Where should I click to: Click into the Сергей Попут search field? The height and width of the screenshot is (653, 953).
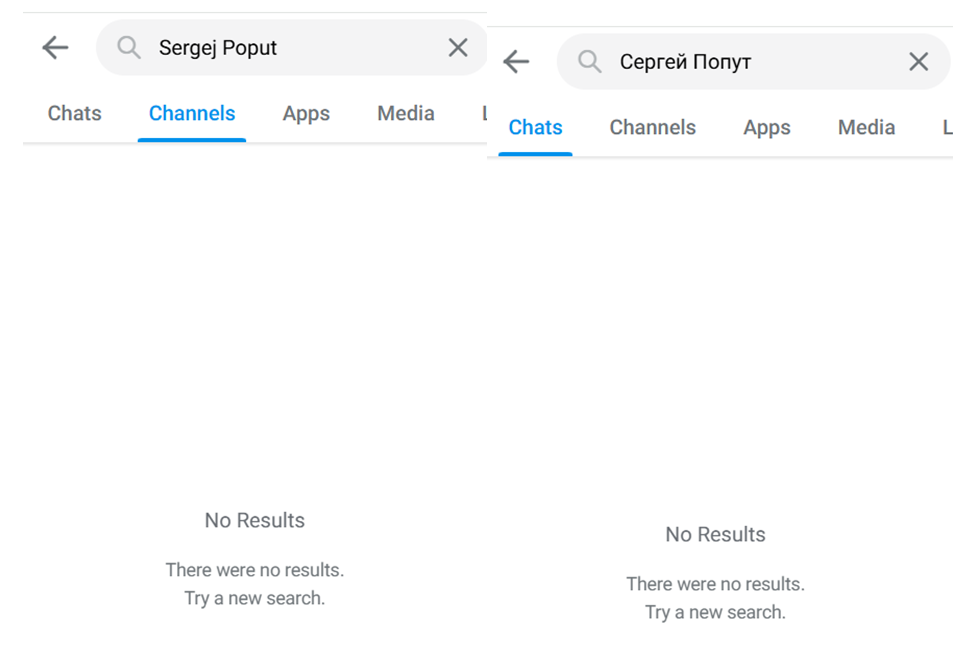(x=750, y=61)
